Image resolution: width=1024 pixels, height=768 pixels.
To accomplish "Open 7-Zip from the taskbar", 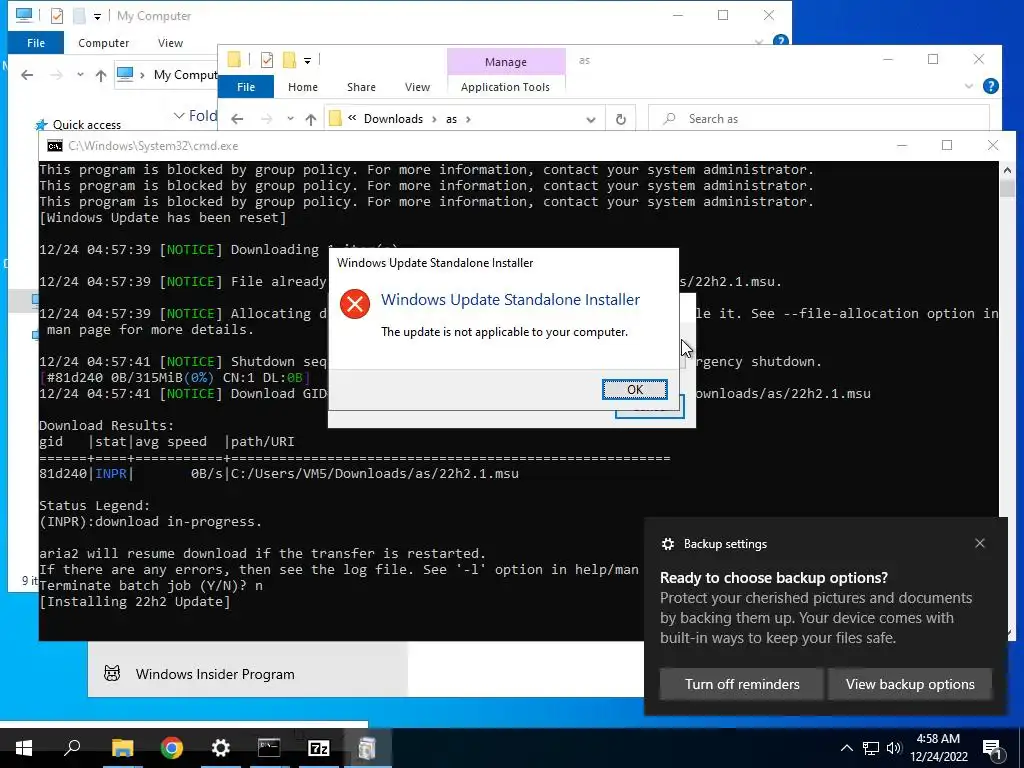I will click(x=318, y=748).
